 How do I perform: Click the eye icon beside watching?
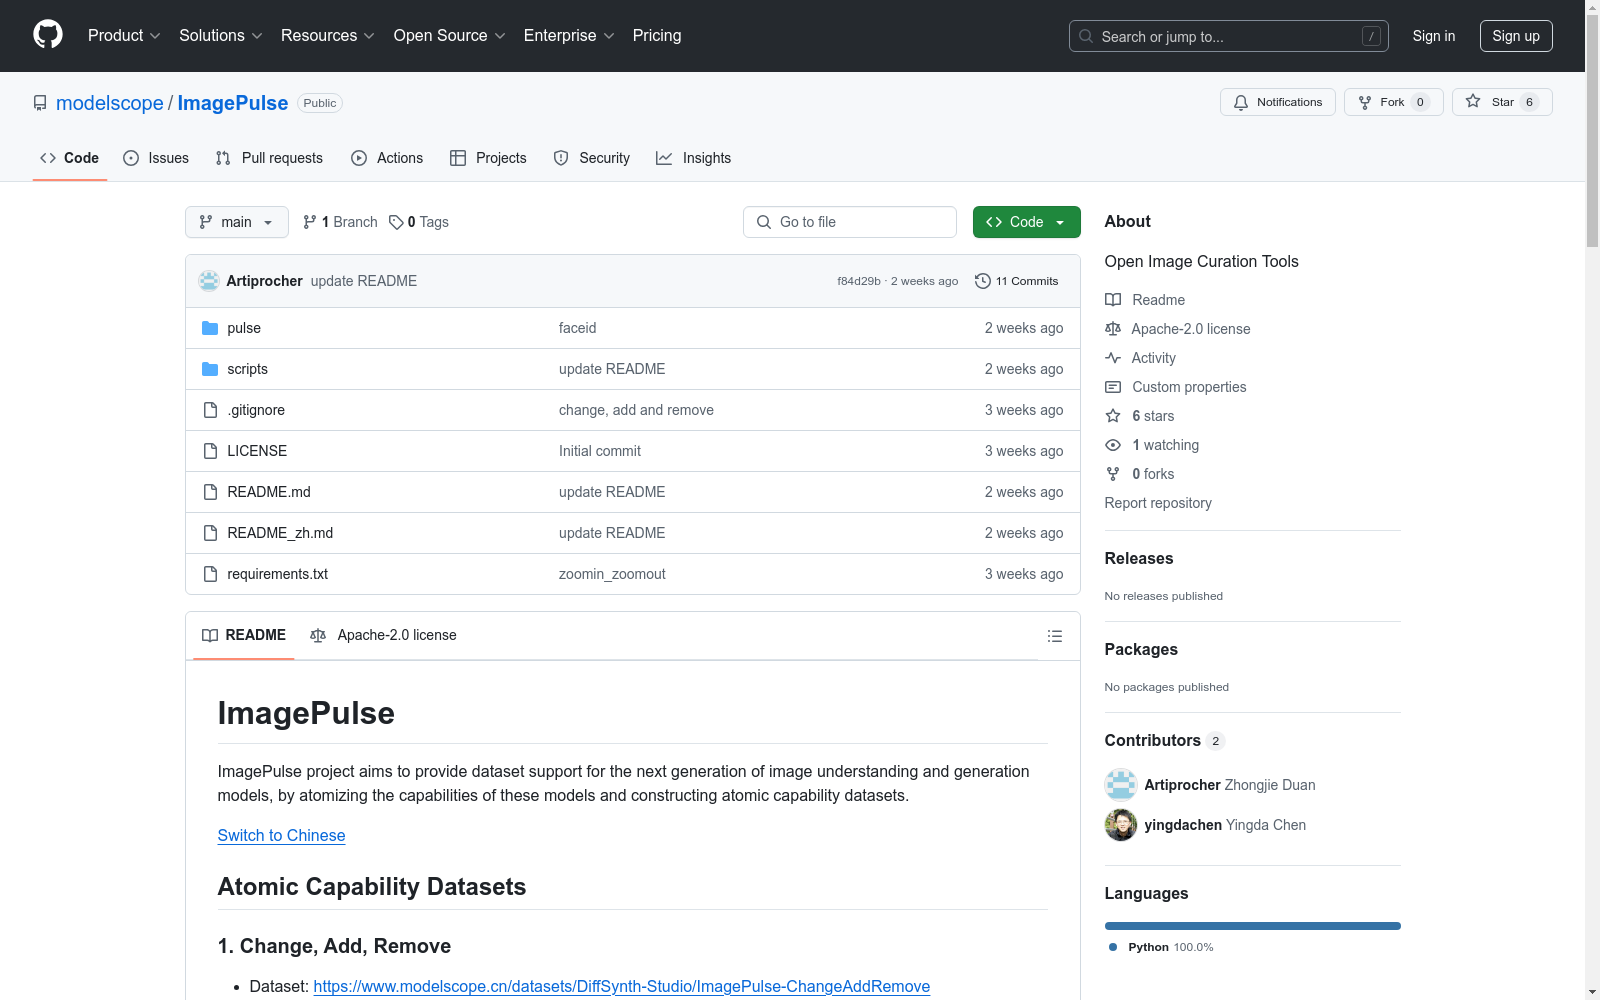[1113, 445]
